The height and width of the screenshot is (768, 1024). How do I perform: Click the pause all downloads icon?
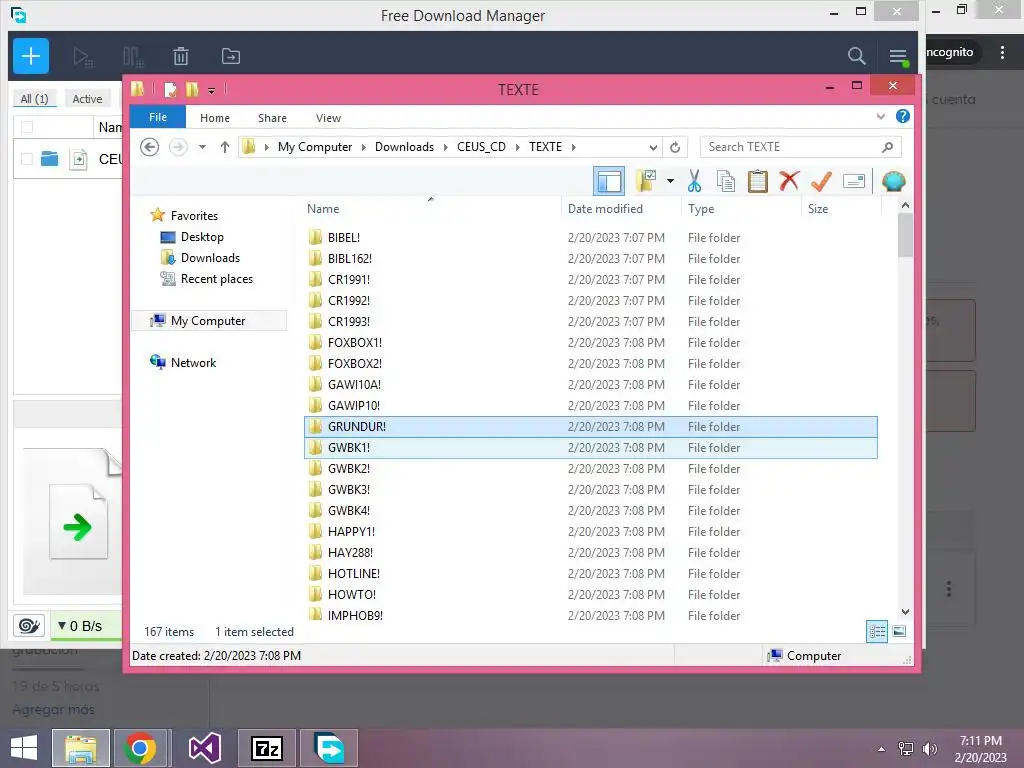coord(133,57)
